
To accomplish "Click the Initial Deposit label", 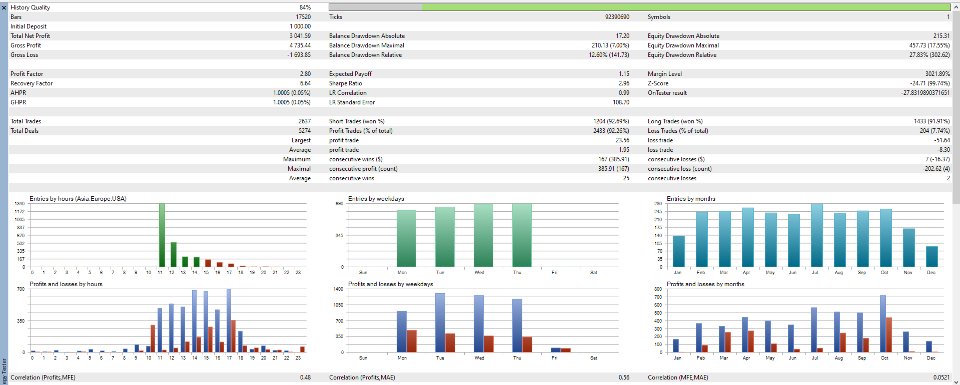I will pos(29,27).
